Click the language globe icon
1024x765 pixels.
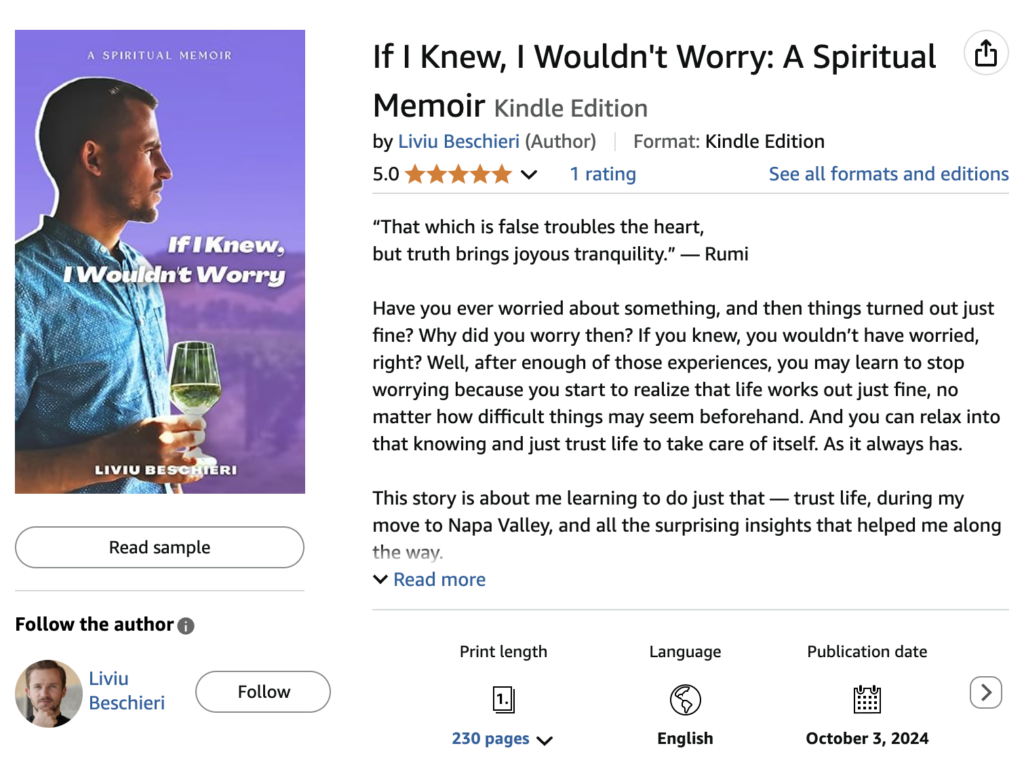point(685,699)
